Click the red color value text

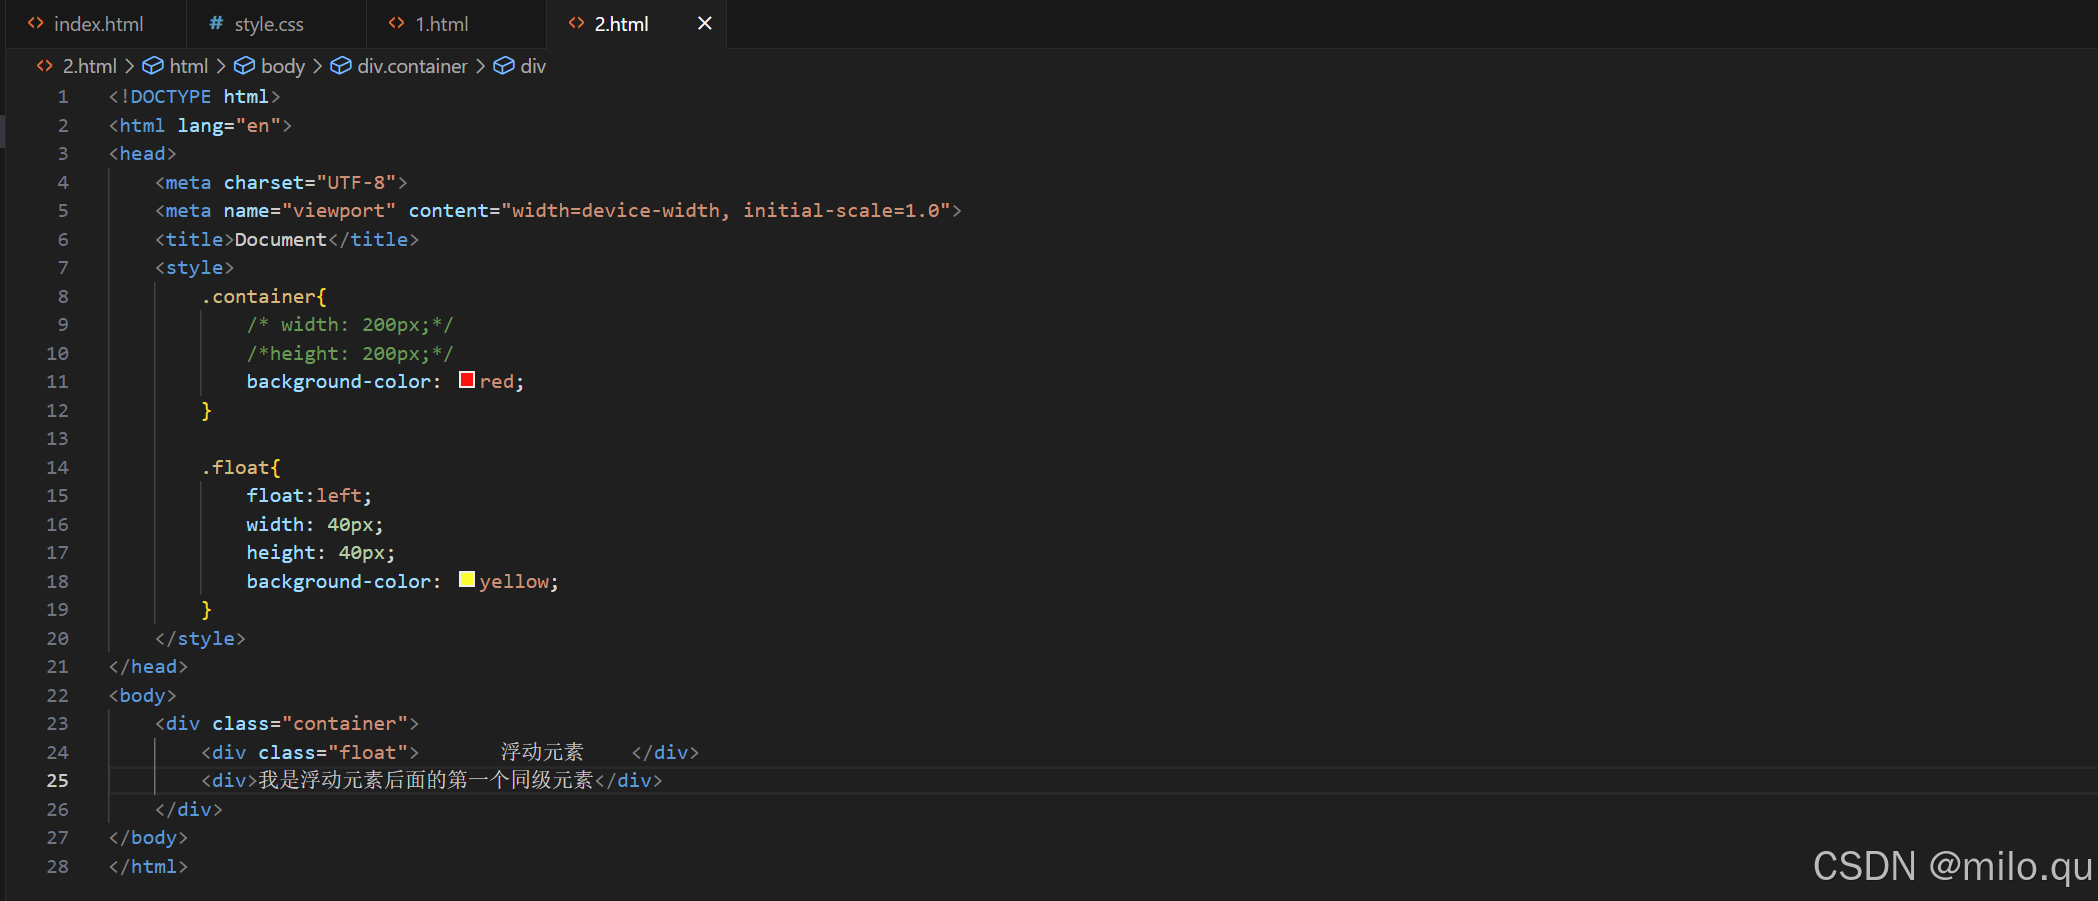click(497, 382)
